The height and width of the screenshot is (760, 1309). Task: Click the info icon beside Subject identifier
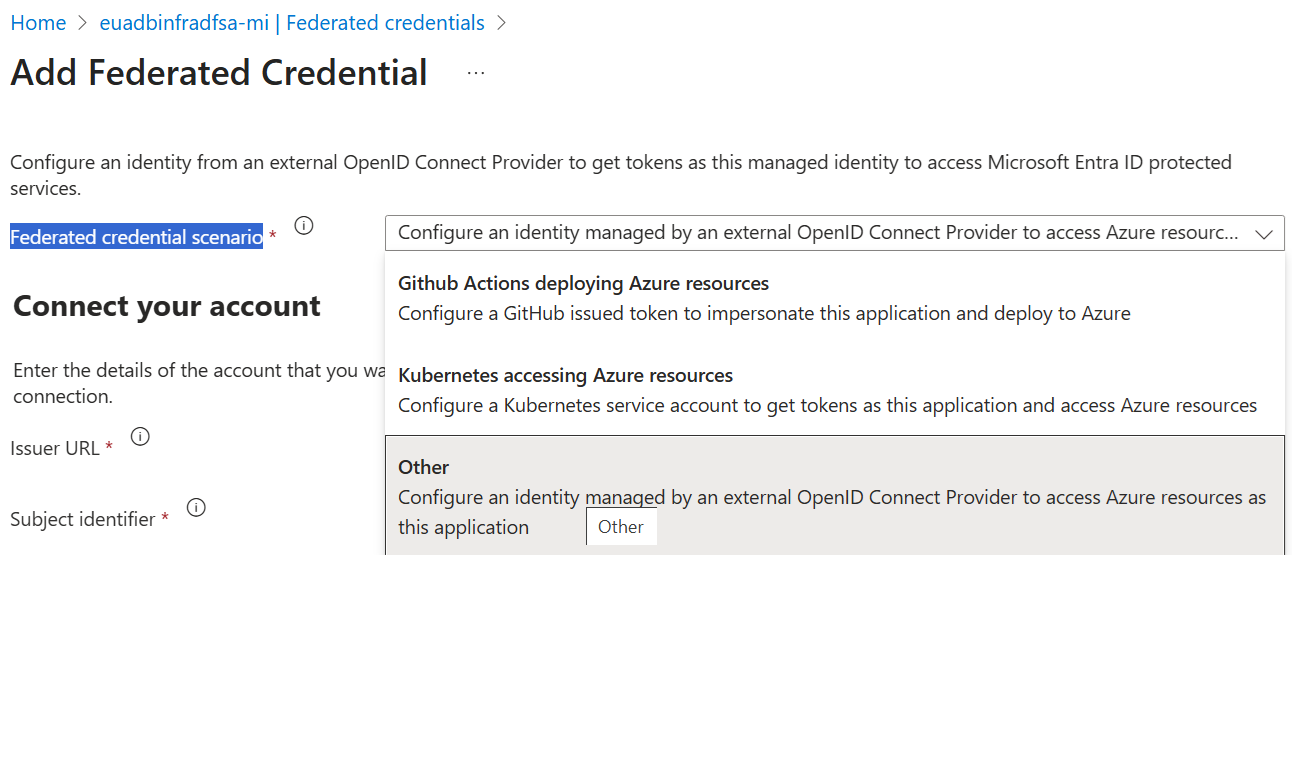coord(196,507)
